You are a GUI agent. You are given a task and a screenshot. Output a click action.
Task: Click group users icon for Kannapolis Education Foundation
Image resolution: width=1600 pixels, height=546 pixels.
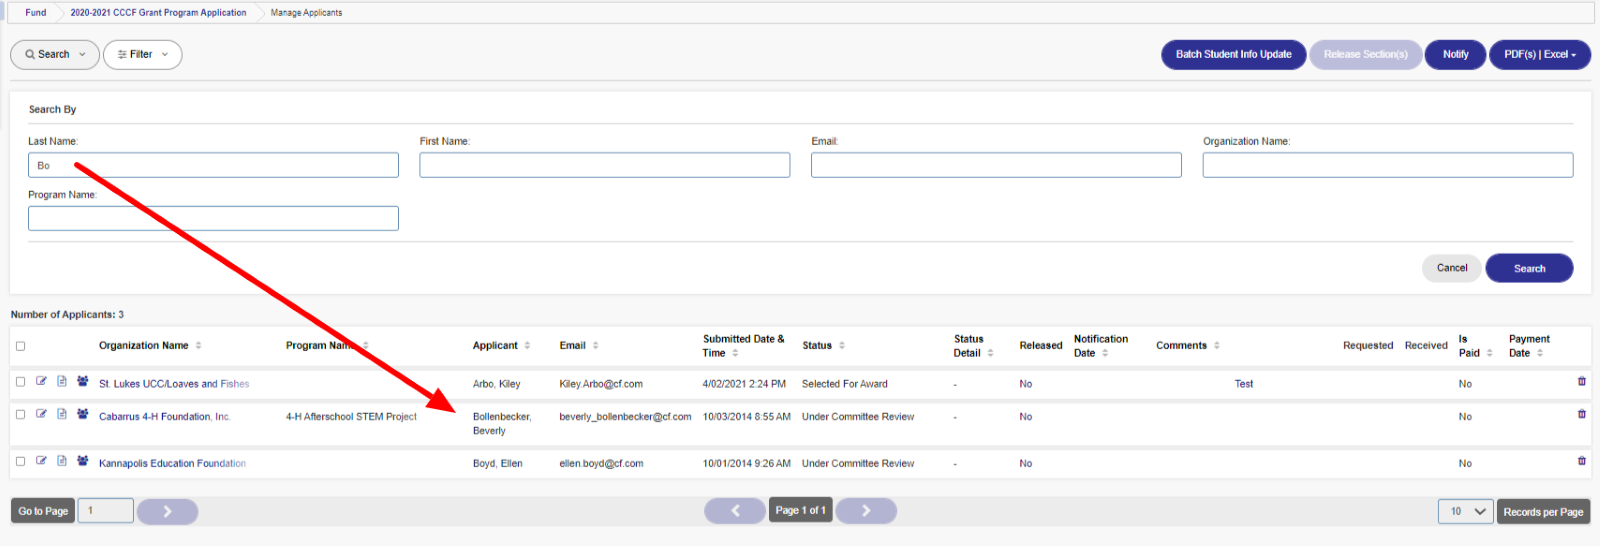pos(83,461)
